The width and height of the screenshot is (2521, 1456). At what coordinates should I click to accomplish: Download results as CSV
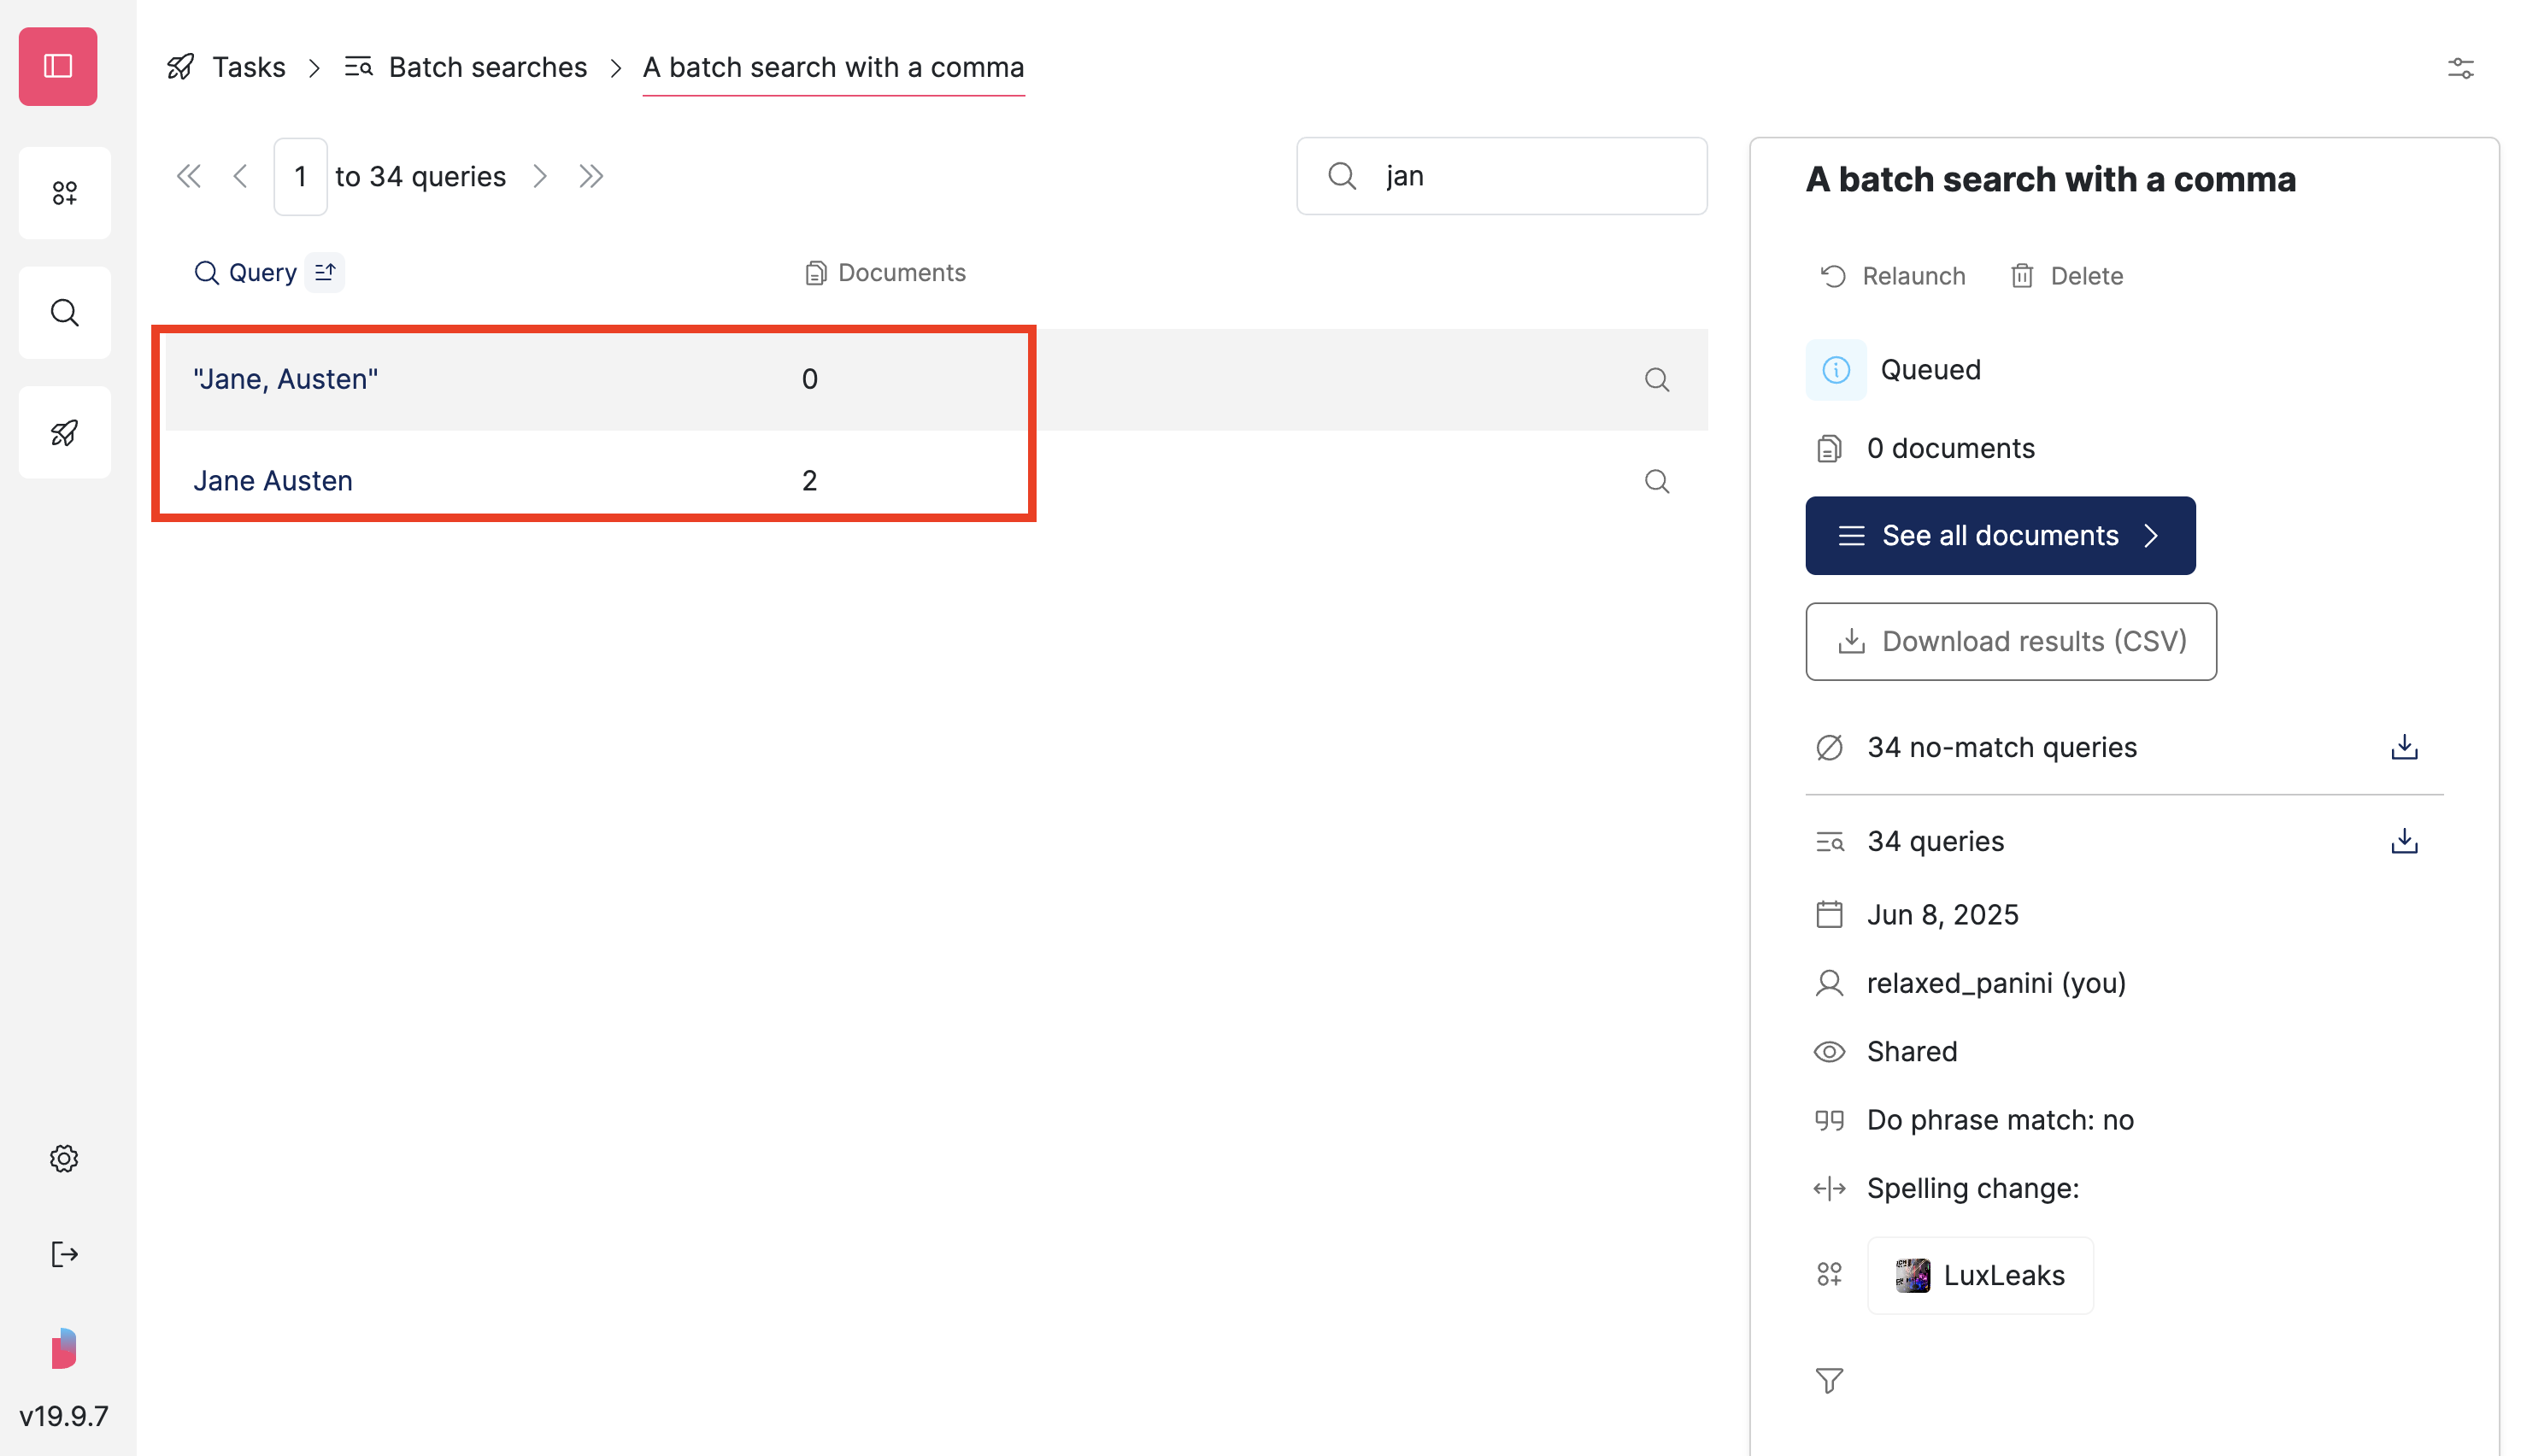coord(2010,641)
